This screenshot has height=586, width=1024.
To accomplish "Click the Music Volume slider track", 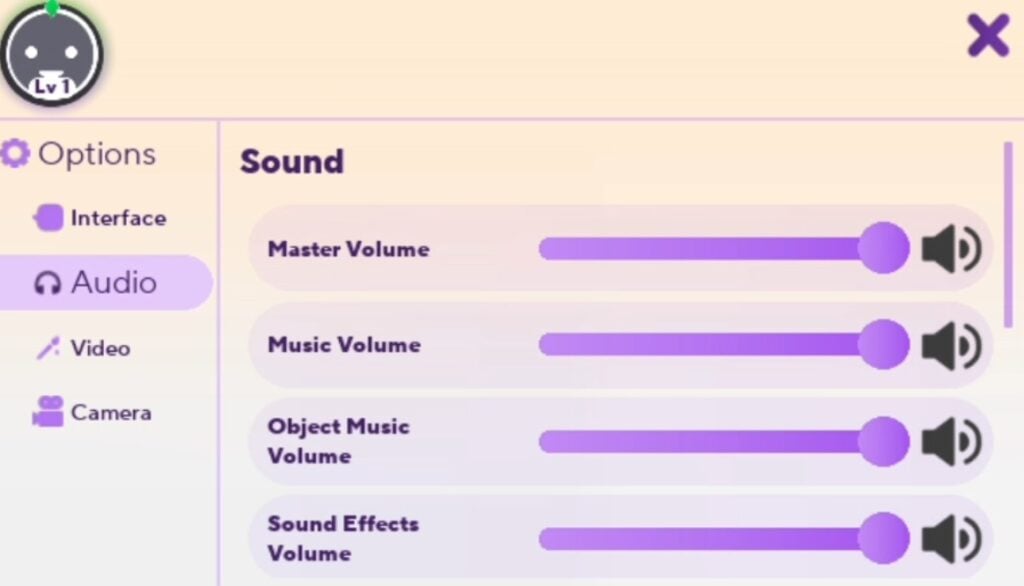I will click(x=700, y=345).
